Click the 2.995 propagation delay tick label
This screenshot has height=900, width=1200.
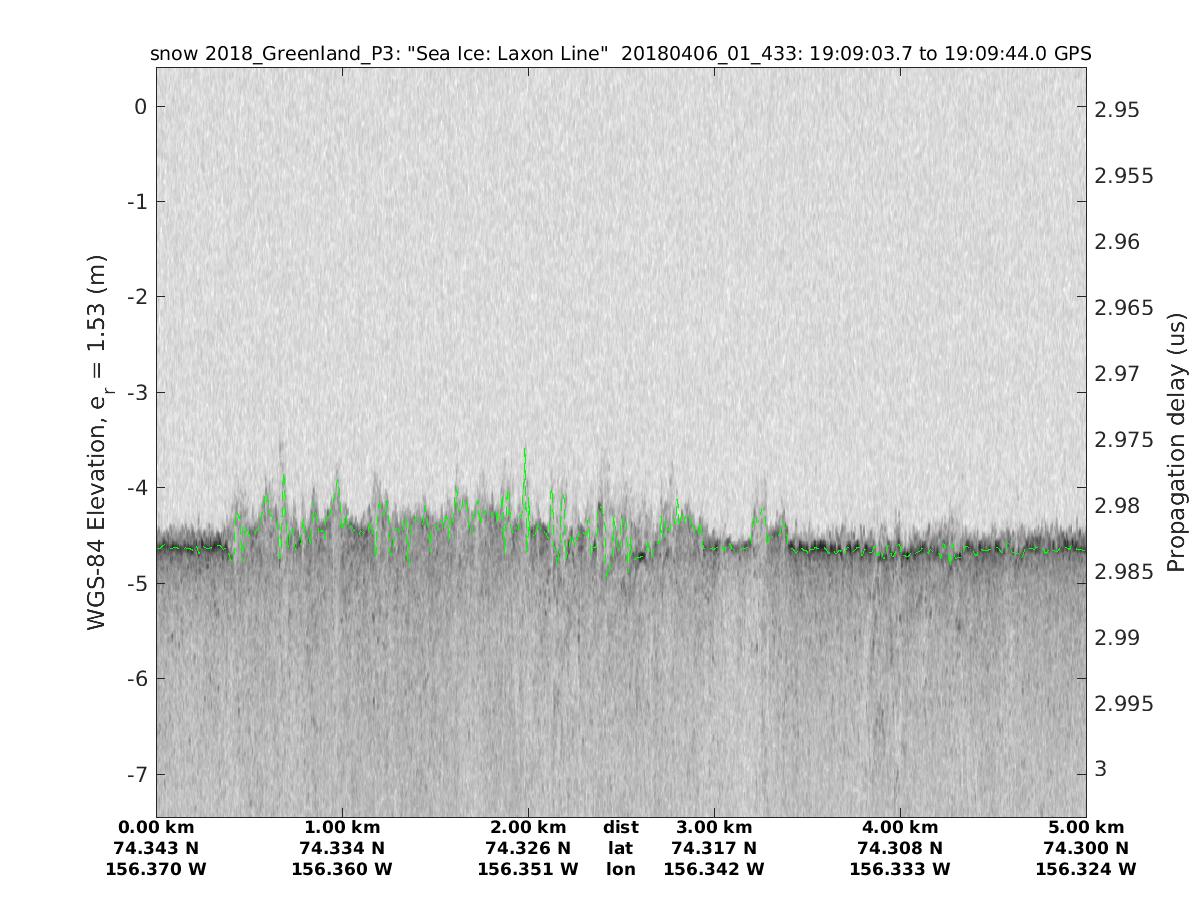coord(1130,703)
